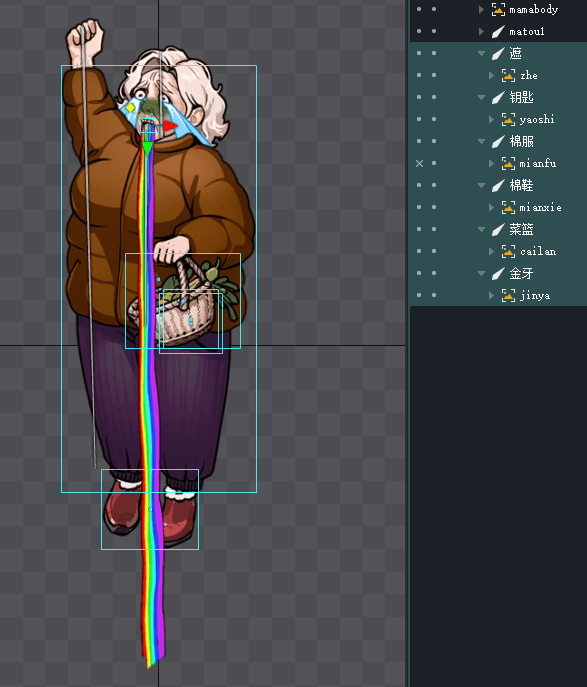Click the matou1 slot feather icon

coord(498,32)
